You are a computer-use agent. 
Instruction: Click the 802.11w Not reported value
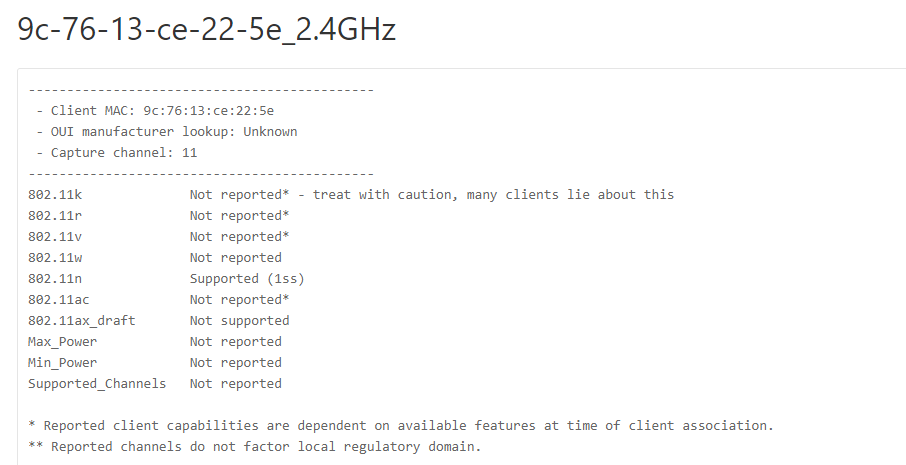click(236, 258)
